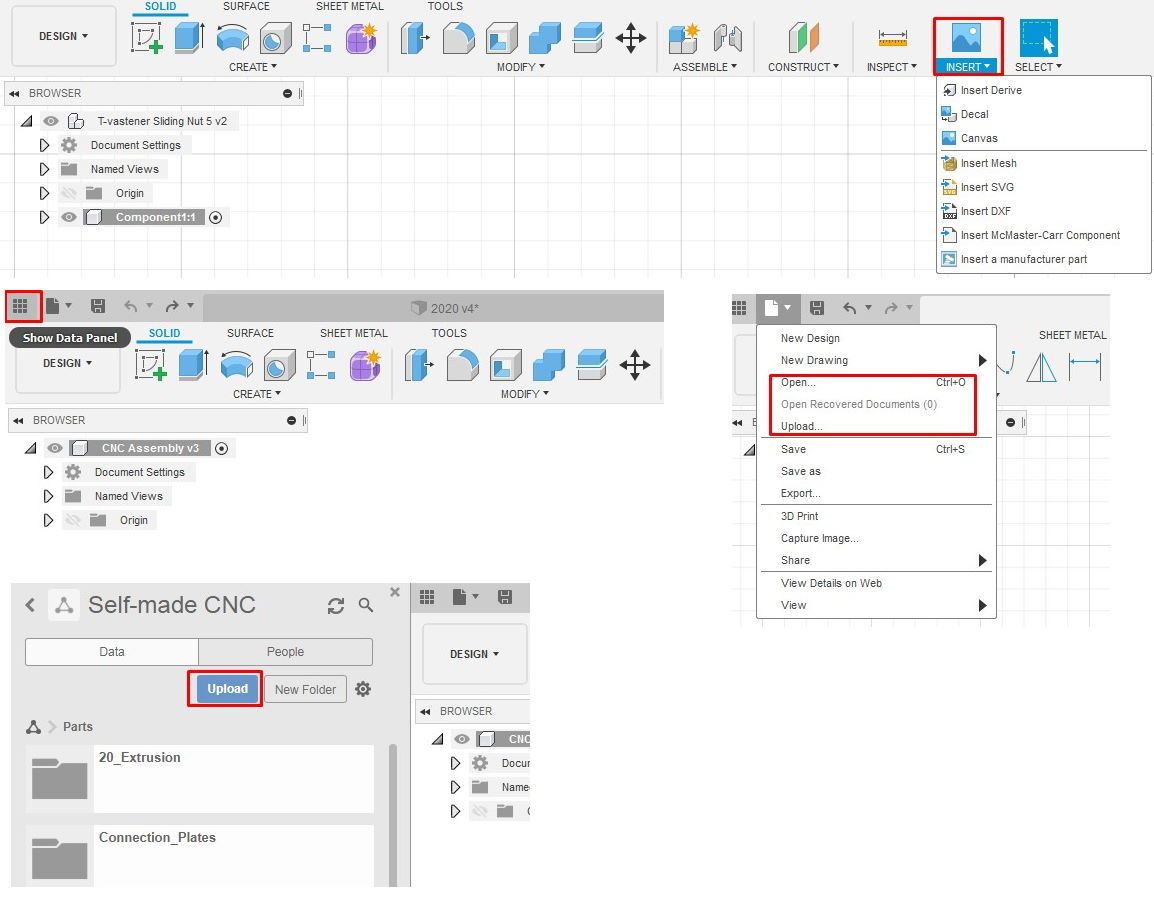1154x898 pixels.
Task: Click Measure icon under Inspect
Action: point(892,38)
